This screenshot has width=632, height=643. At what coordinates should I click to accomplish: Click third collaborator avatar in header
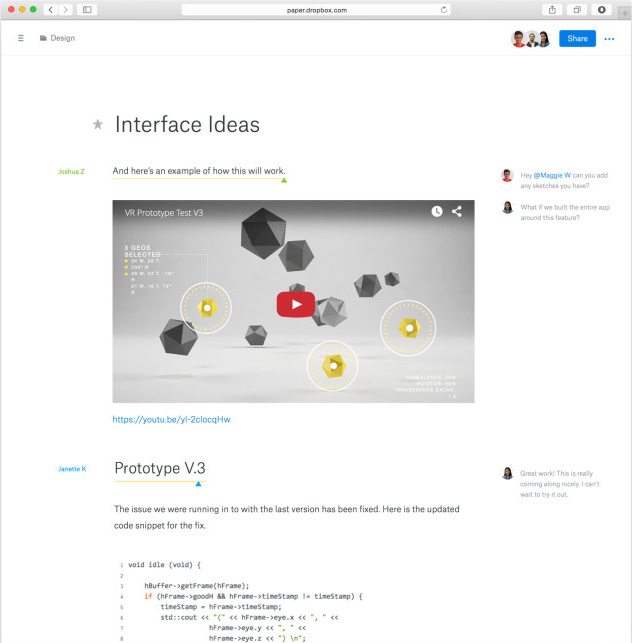coord(544,39)
